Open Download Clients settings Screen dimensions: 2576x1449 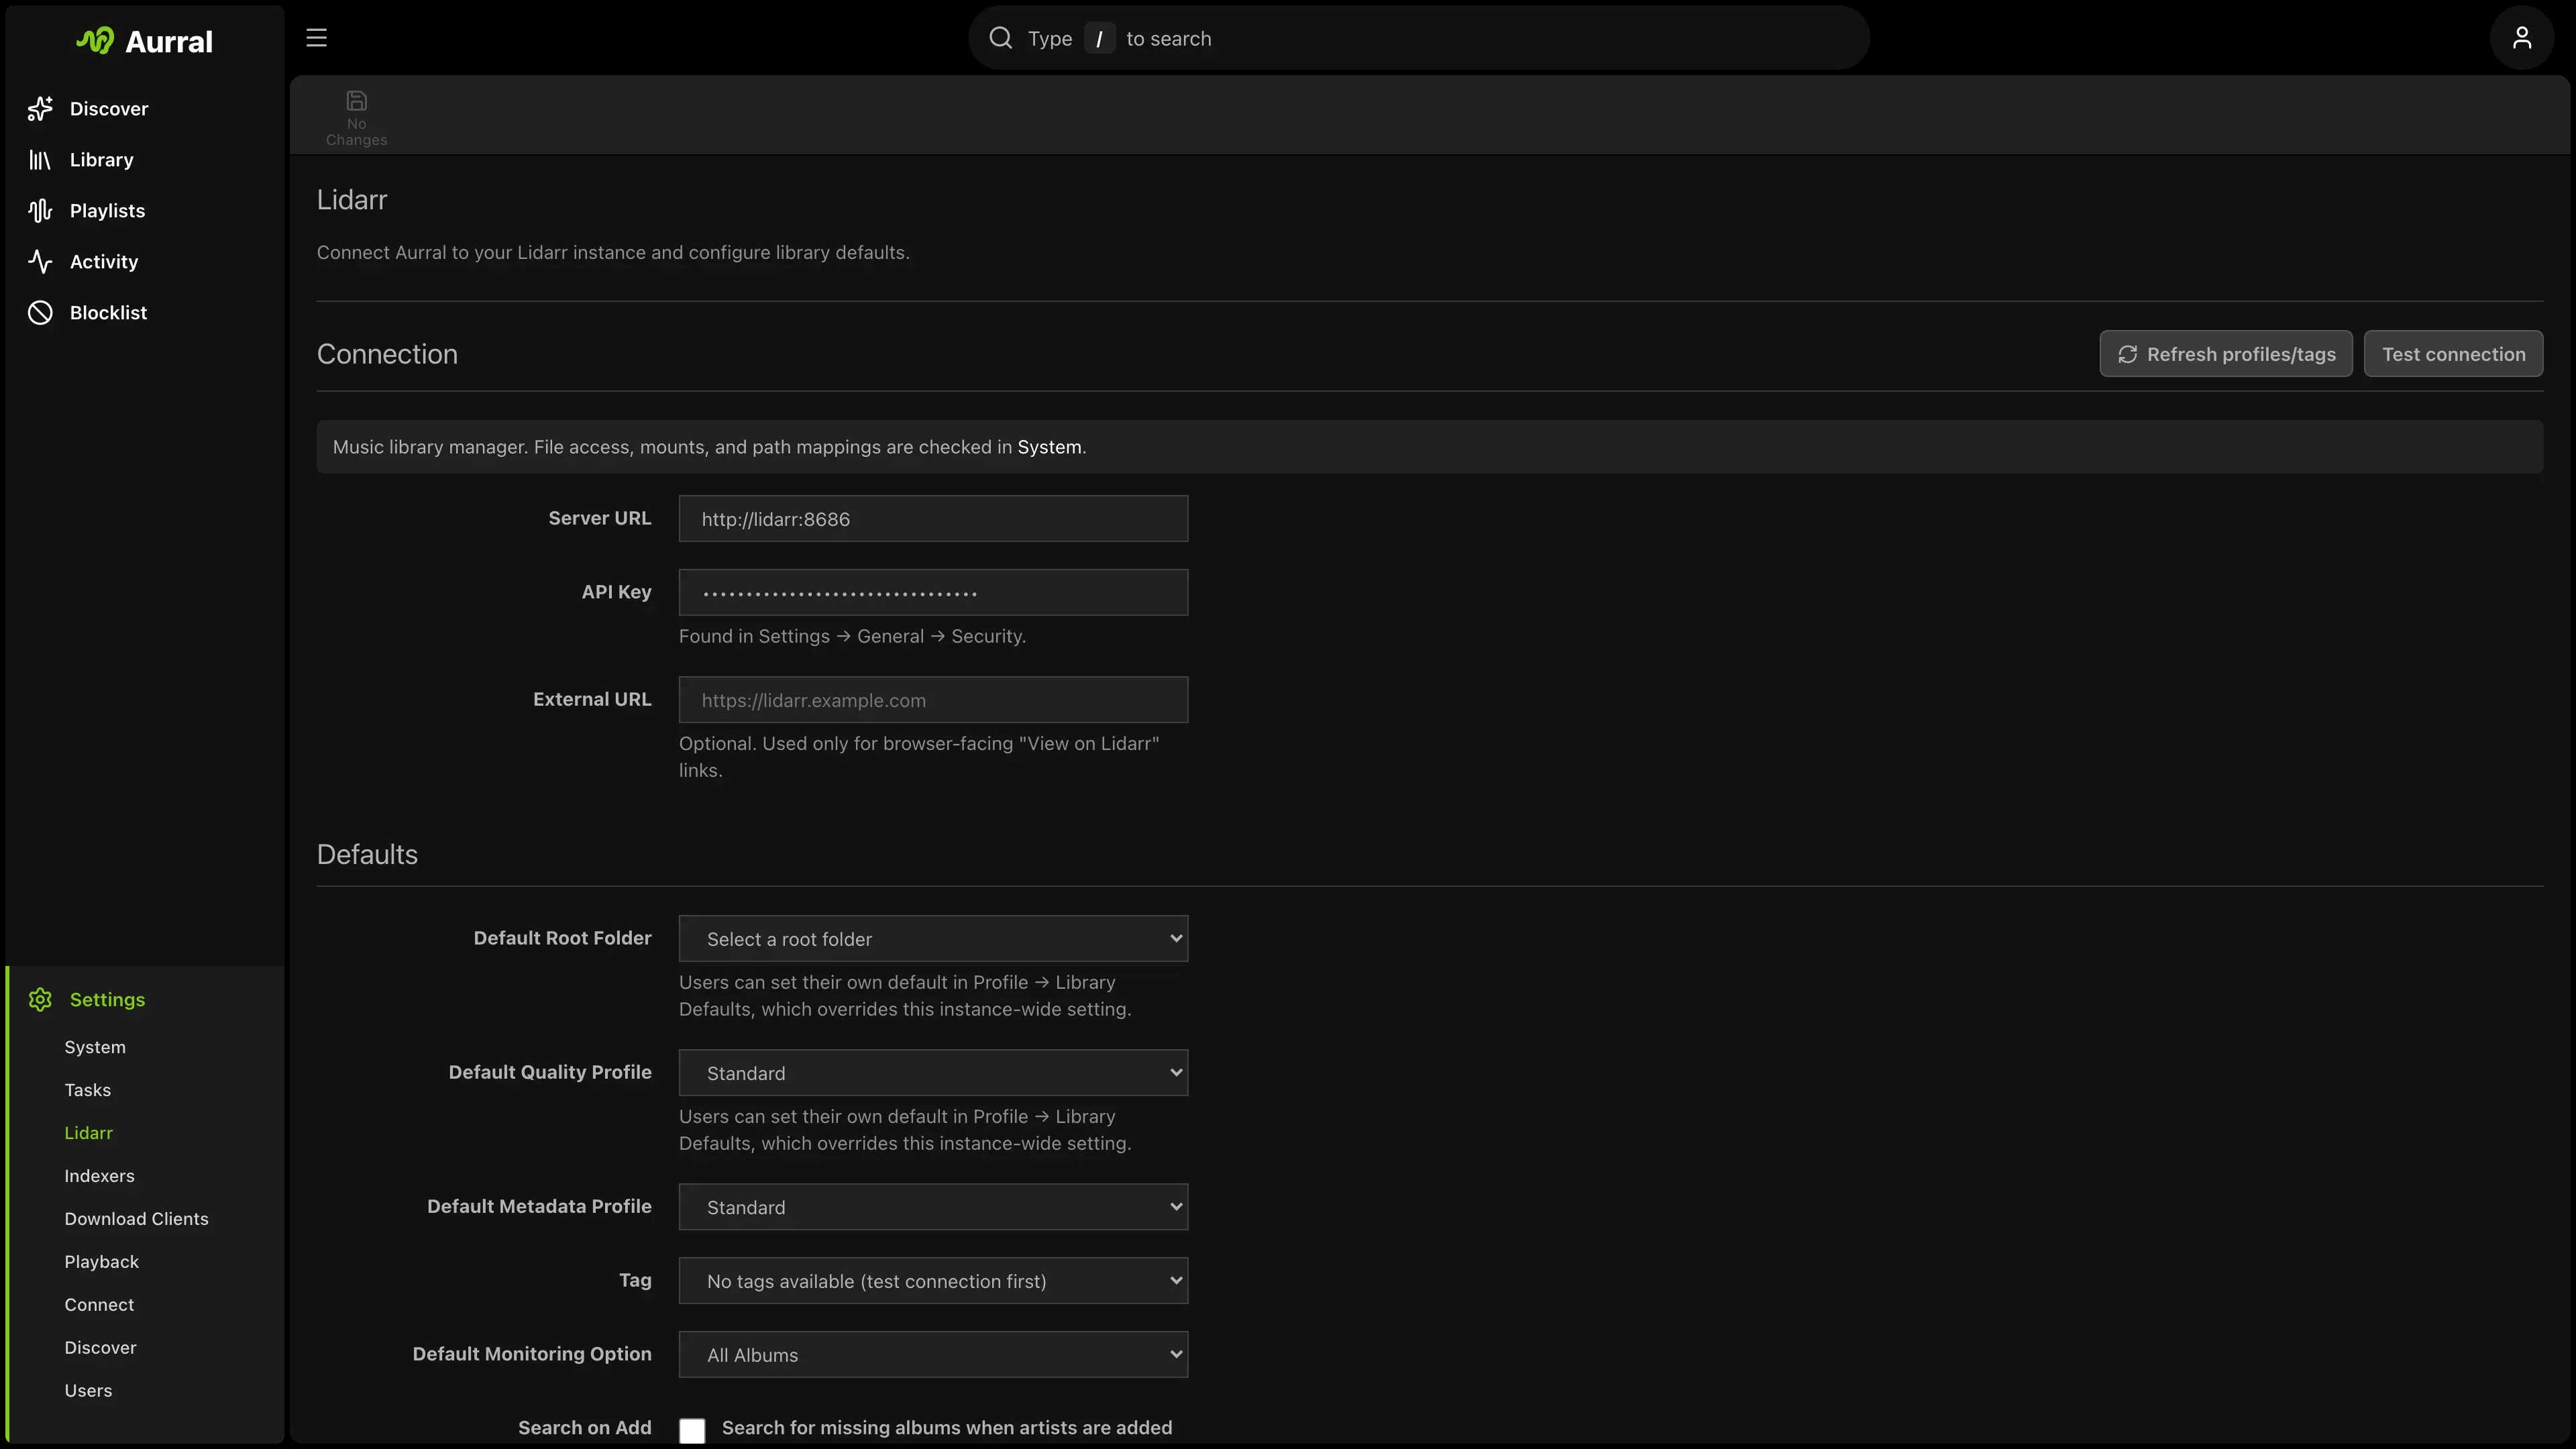pos(137,1219)
